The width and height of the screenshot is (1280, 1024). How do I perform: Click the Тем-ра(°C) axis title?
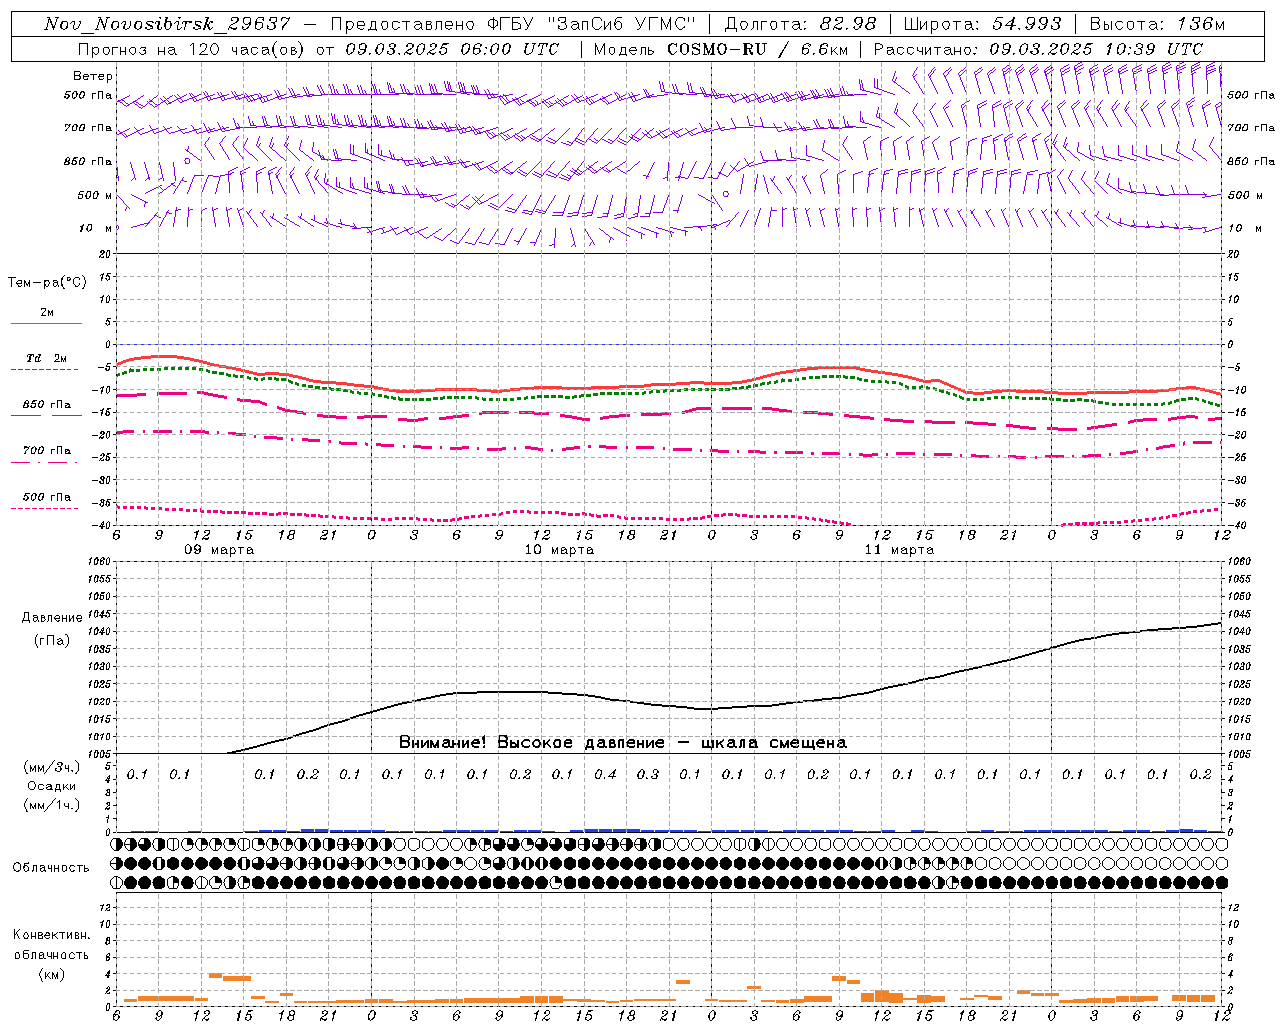(47, 283)
